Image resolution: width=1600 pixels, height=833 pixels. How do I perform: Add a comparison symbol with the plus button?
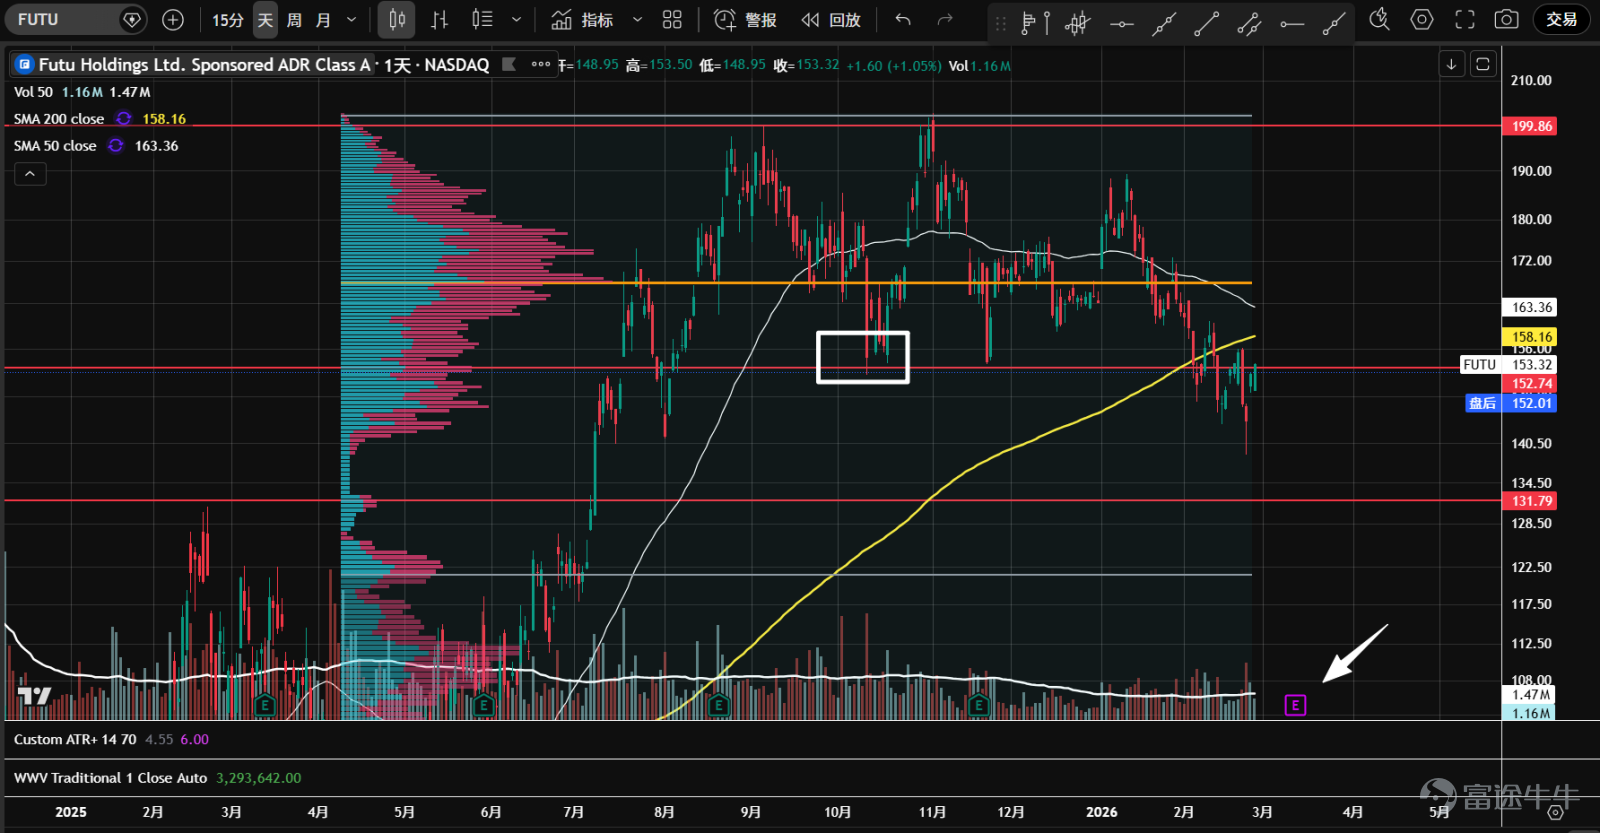173,19
